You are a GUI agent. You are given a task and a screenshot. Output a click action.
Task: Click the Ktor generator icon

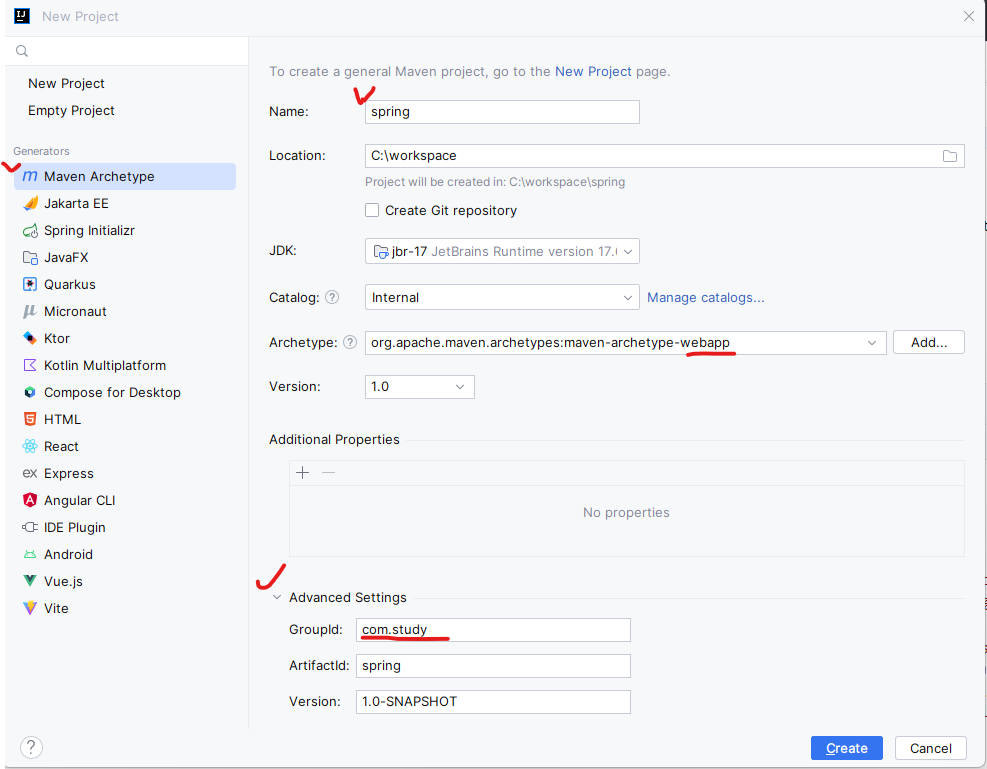point(30,339)
